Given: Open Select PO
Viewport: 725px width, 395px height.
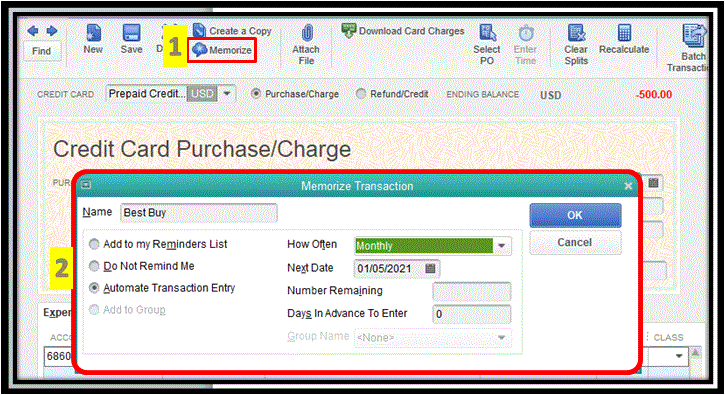Looking at the screenshot, I should pos(487,45).
